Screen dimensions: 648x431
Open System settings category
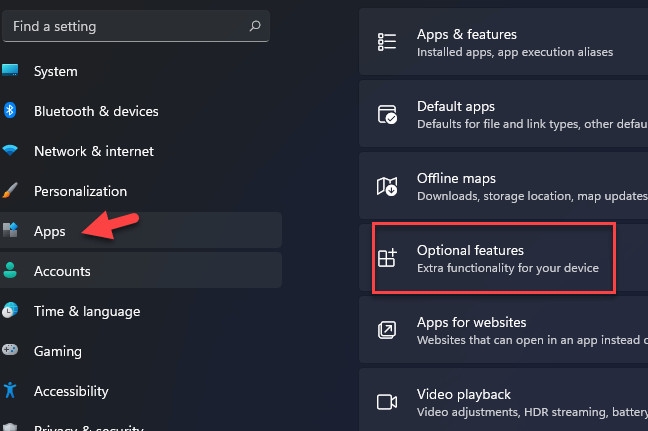click(141, 71)
